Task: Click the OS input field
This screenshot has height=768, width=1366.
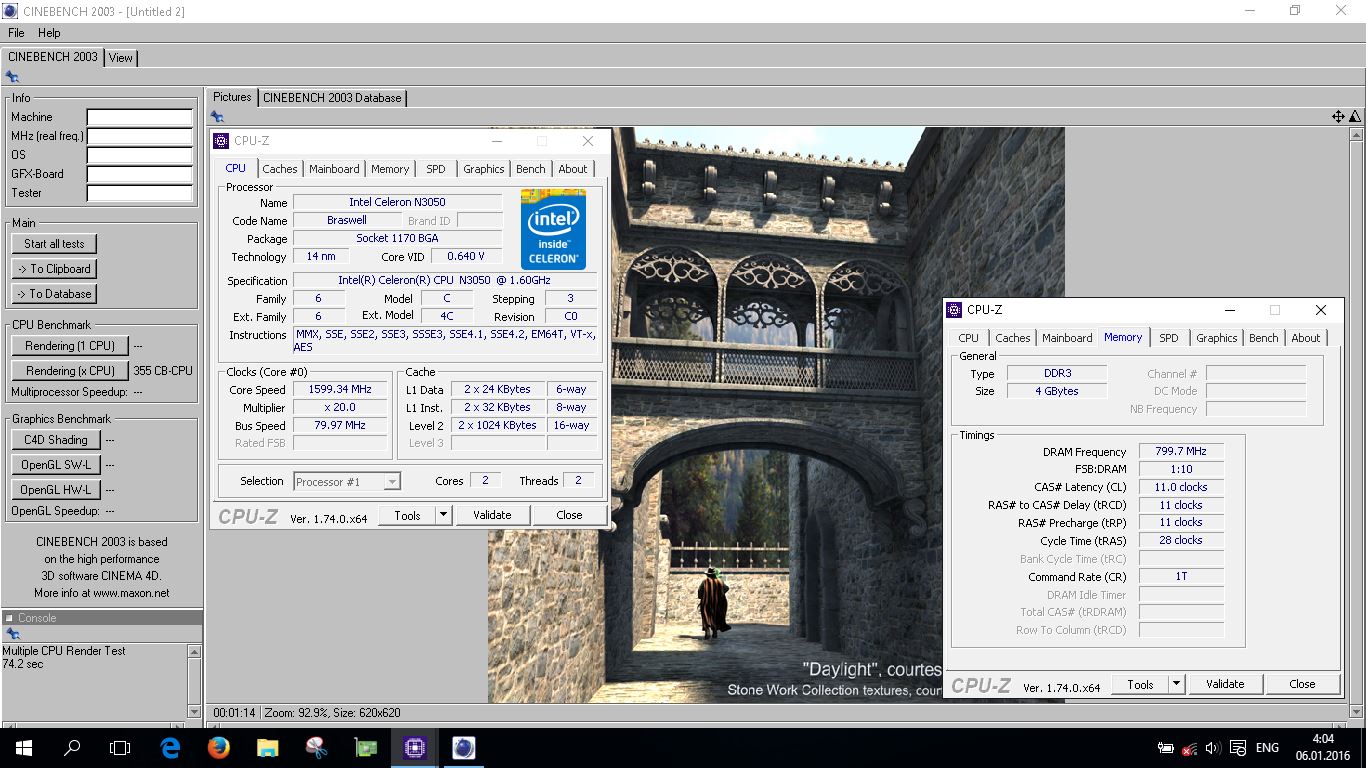Action: tap(139, 156)
